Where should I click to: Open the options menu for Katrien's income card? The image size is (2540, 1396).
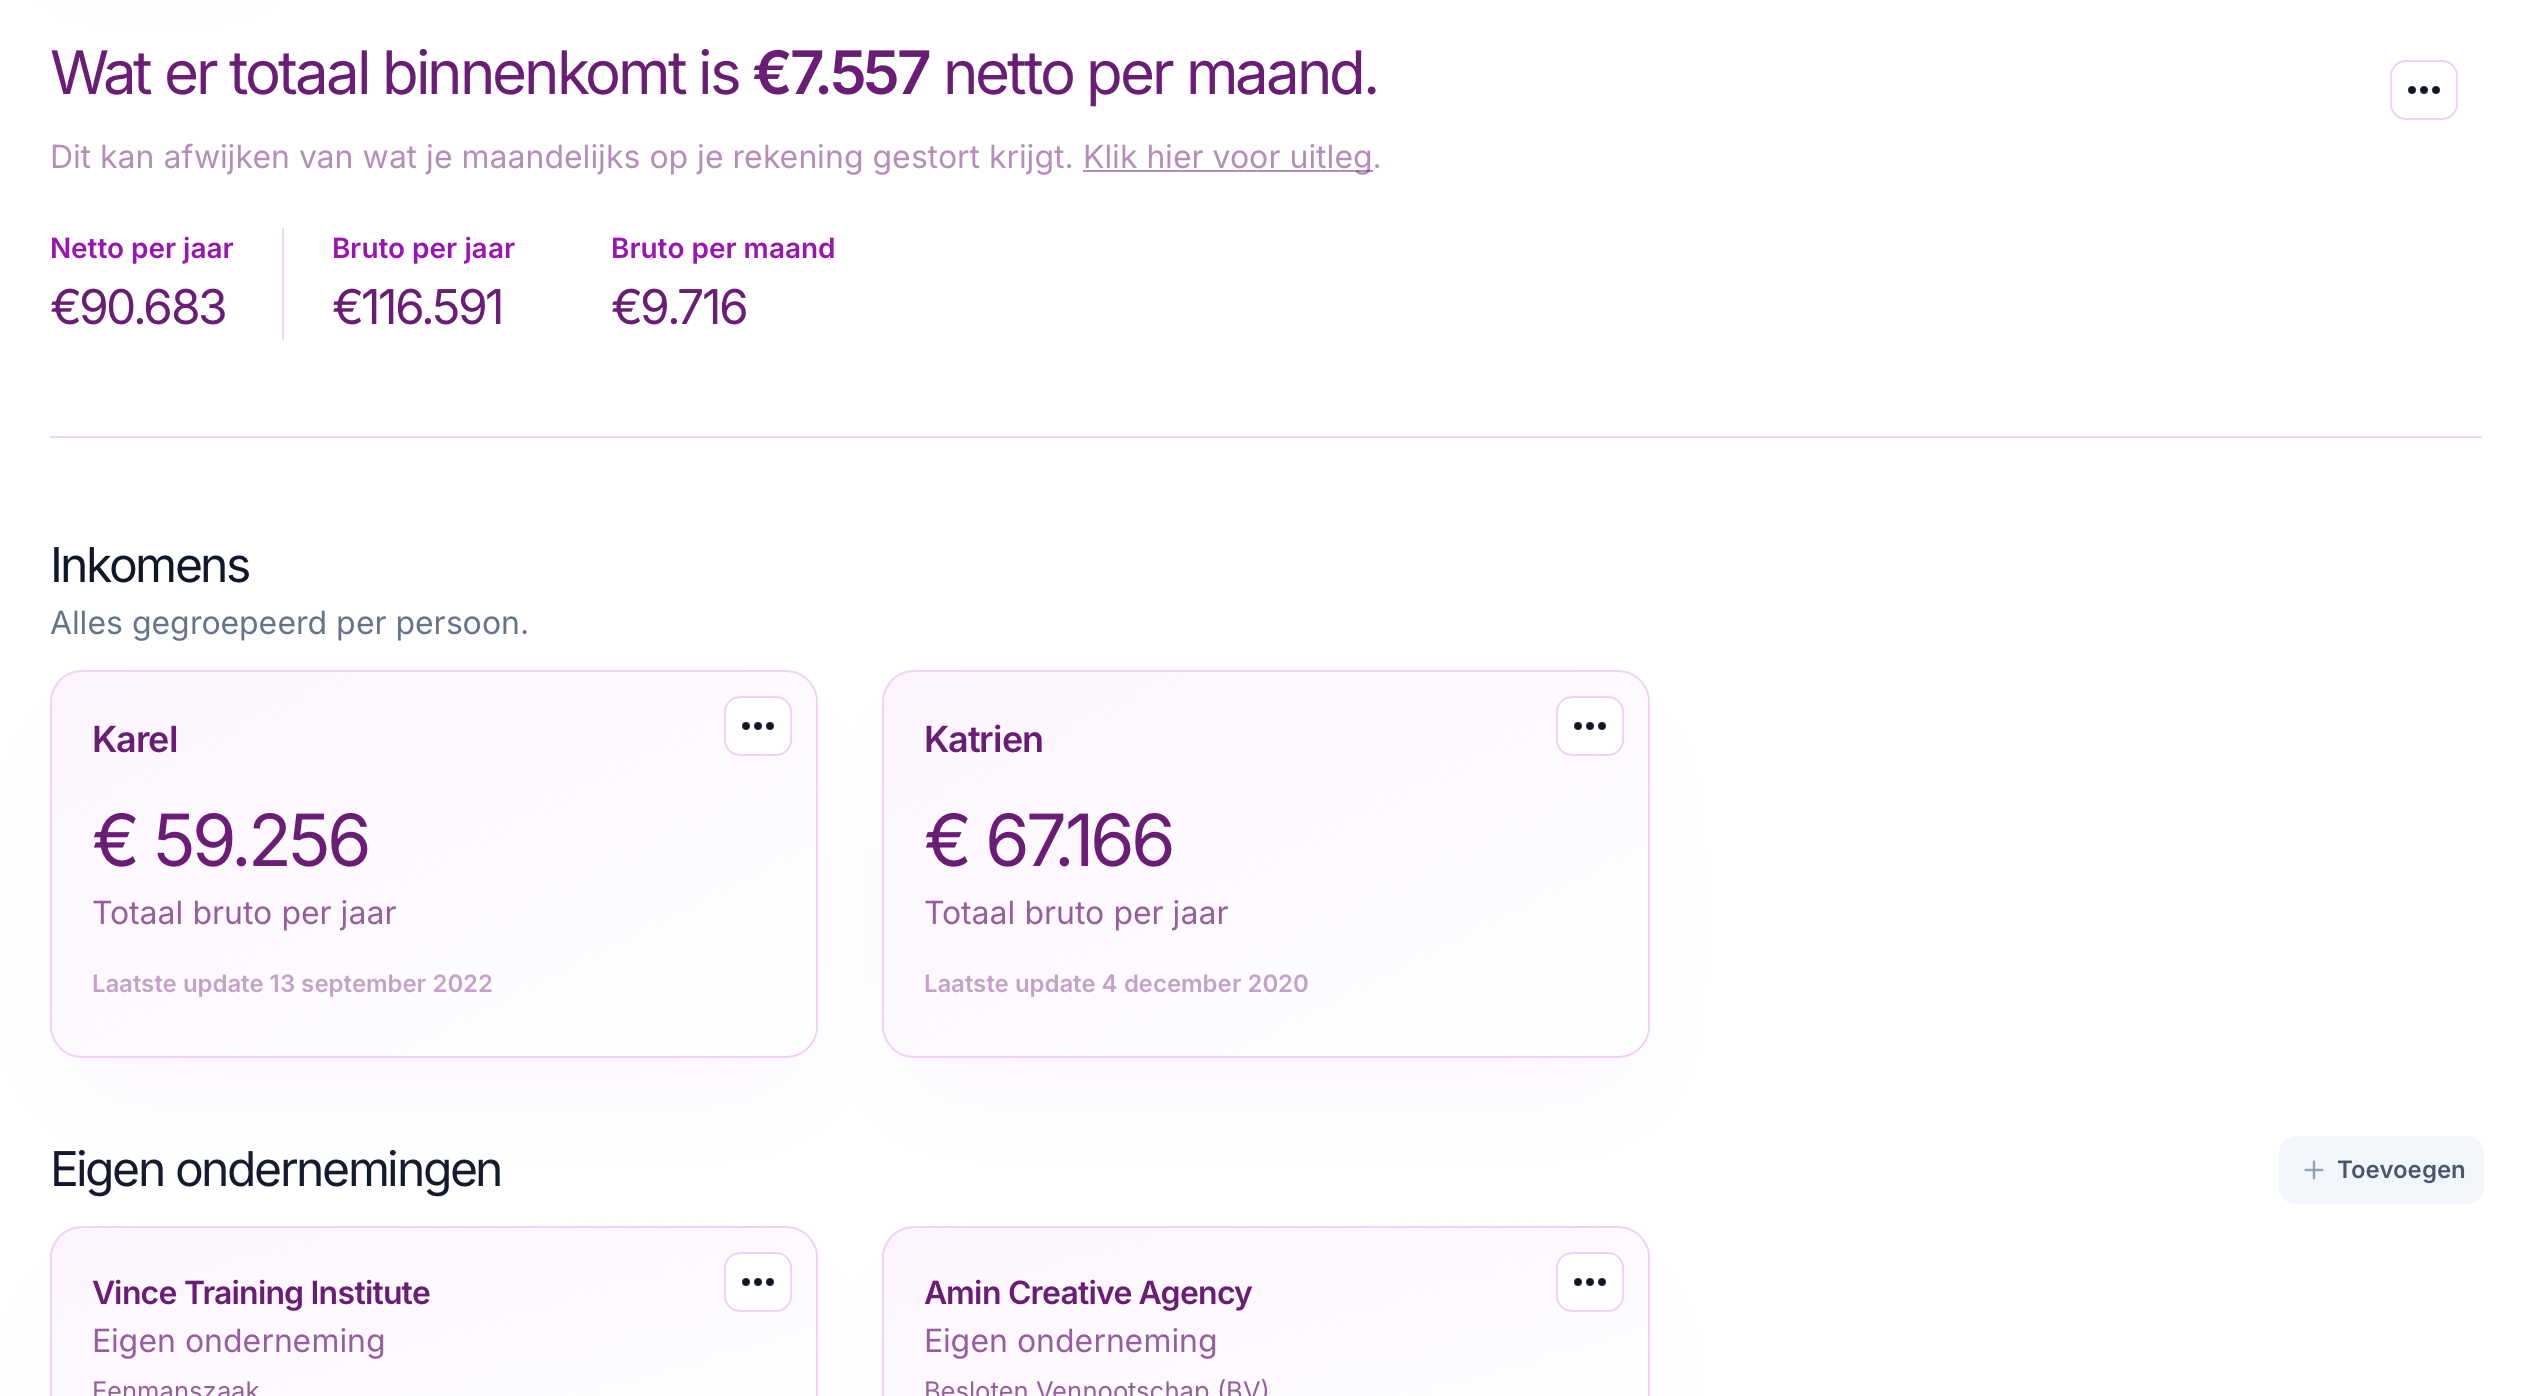[1589, 725]
